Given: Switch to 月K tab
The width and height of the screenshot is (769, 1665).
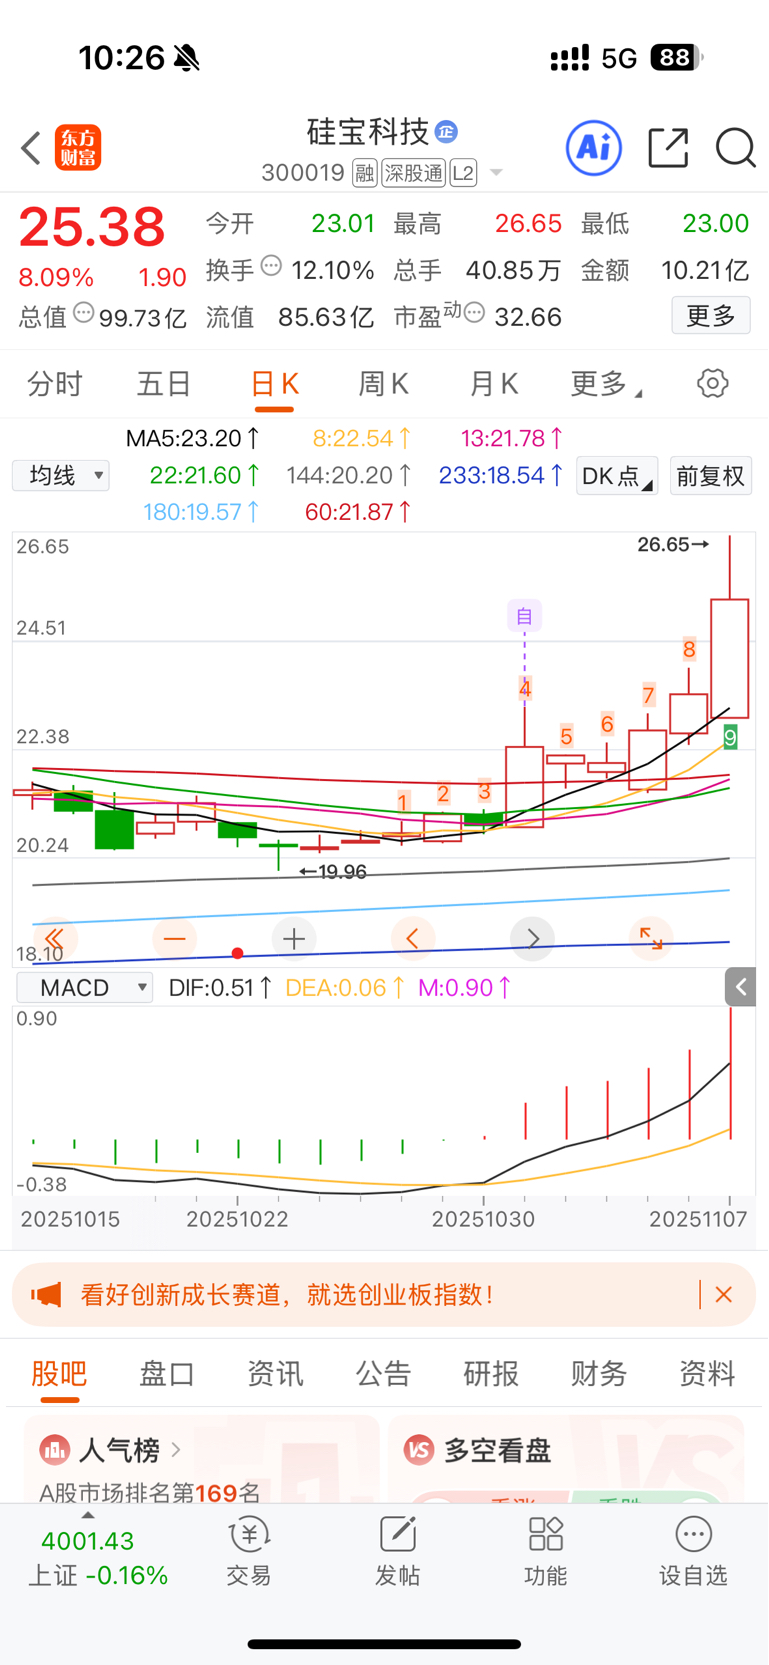Looking at the screenshot, I should point(494,384).
